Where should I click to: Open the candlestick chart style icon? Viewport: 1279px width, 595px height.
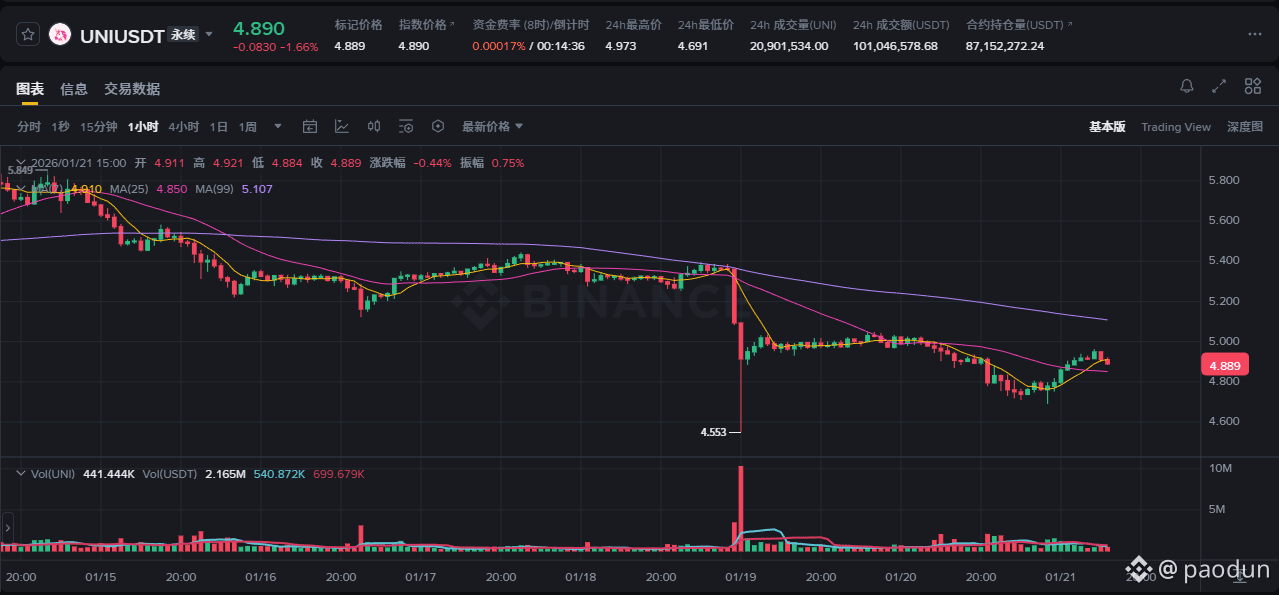tap(374, 127)
